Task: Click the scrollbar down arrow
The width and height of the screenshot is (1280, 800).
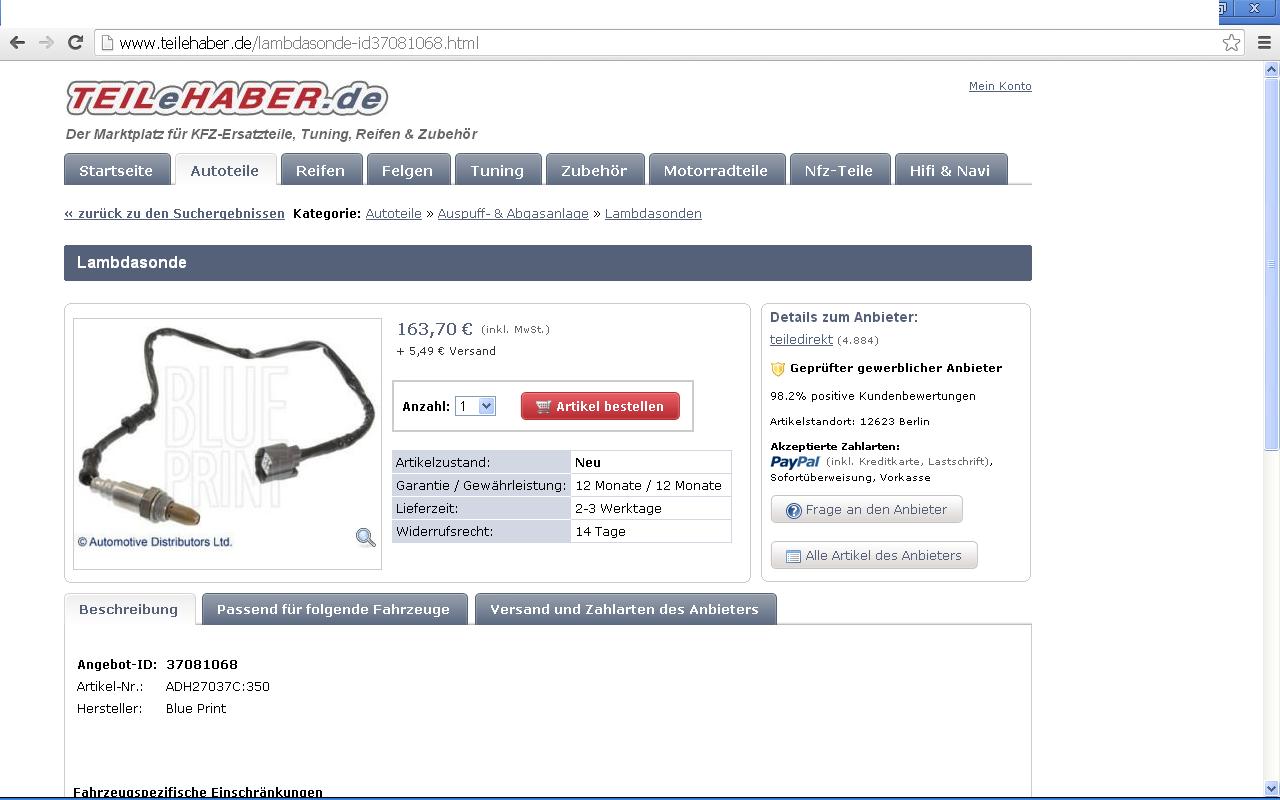Action: coord(1271,788)
